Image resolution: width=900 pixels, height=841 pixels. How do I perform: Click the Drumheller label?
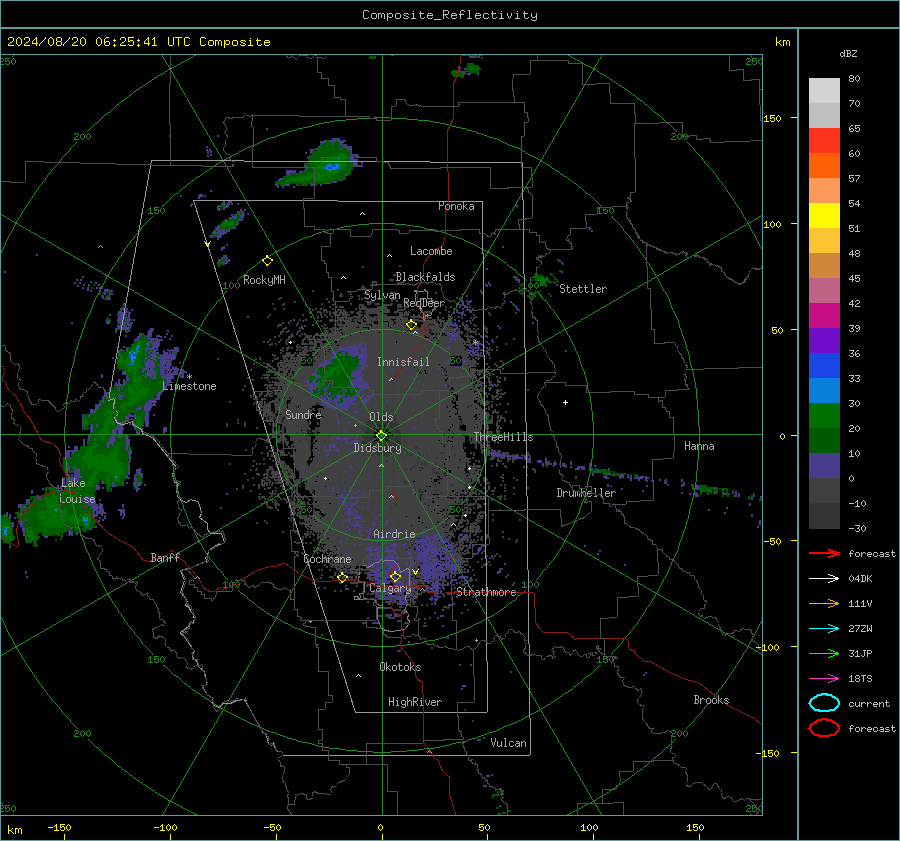[586, 493]
